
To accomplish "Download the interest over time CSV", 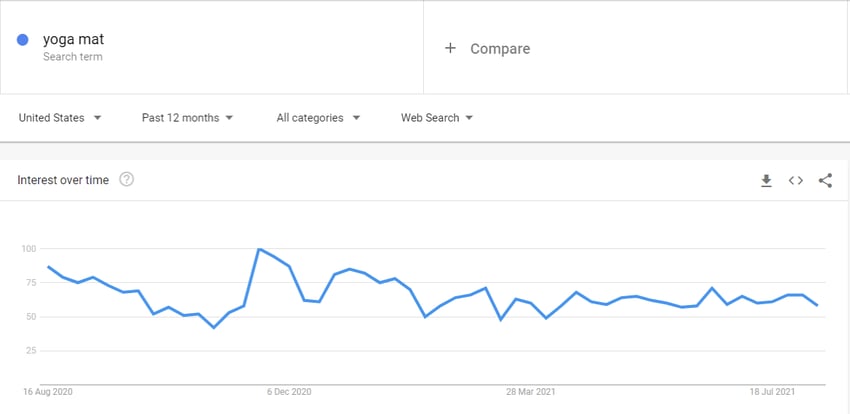I will [766, 180].
